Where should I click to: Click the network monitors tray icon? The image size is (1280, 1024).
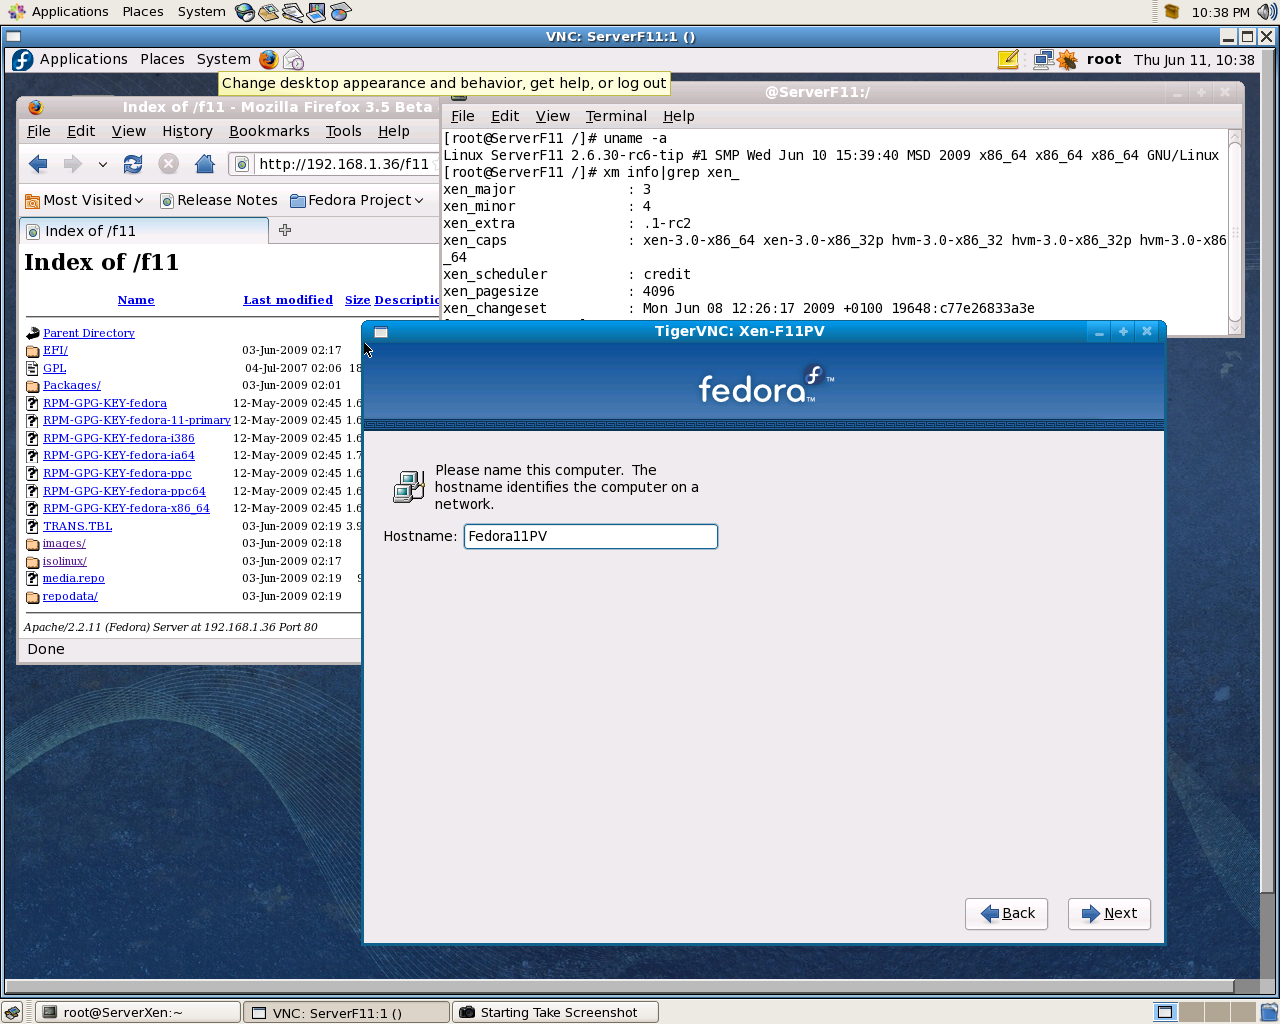(1043, 60)
